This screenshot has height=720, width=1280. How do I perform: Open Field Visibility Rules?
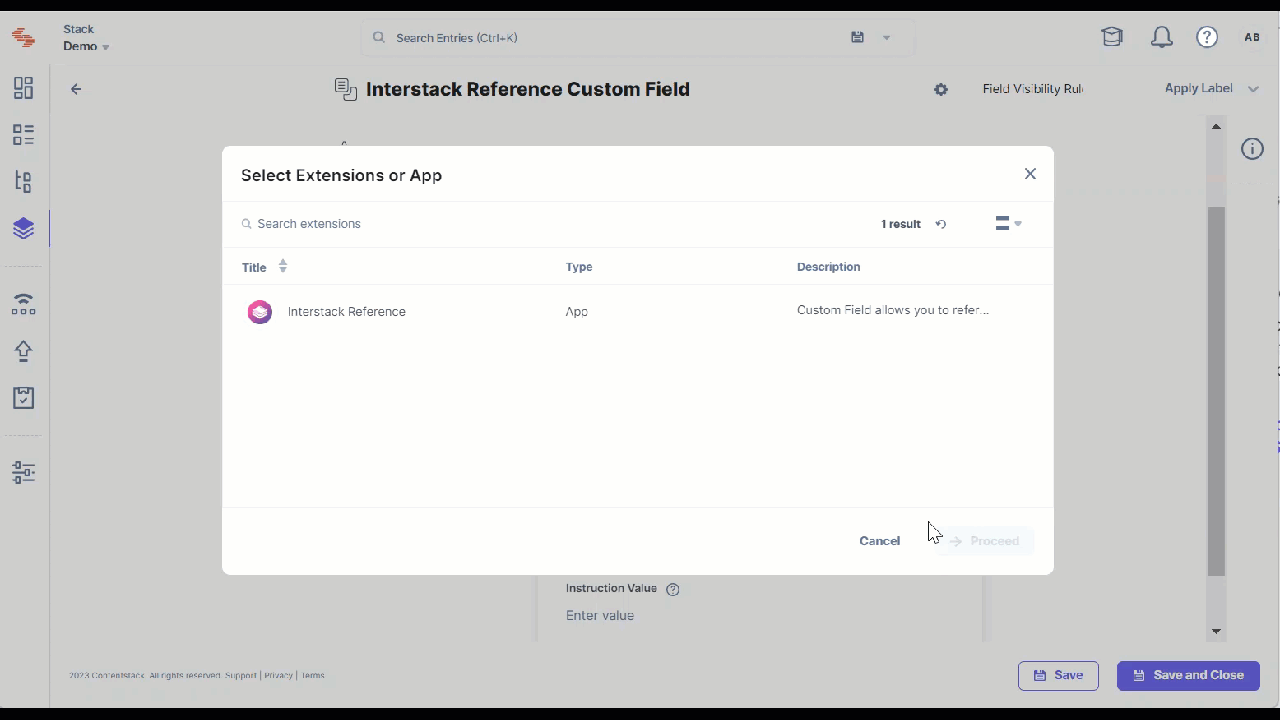[1033, 89]
